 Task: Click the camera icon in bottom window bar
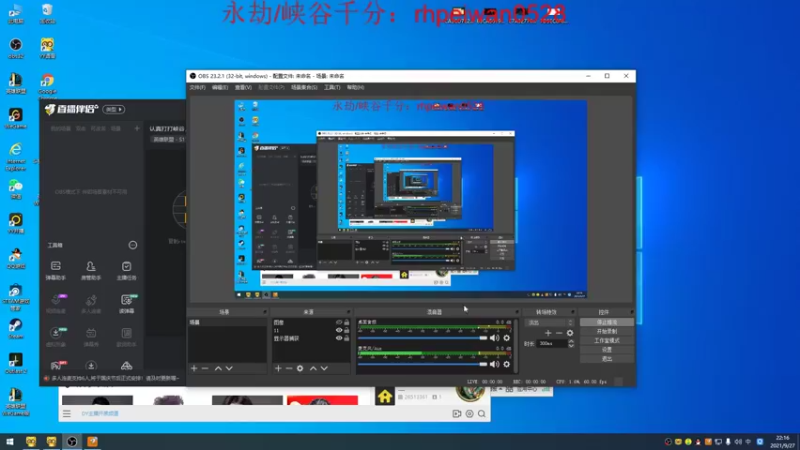(x=457, y=414)
